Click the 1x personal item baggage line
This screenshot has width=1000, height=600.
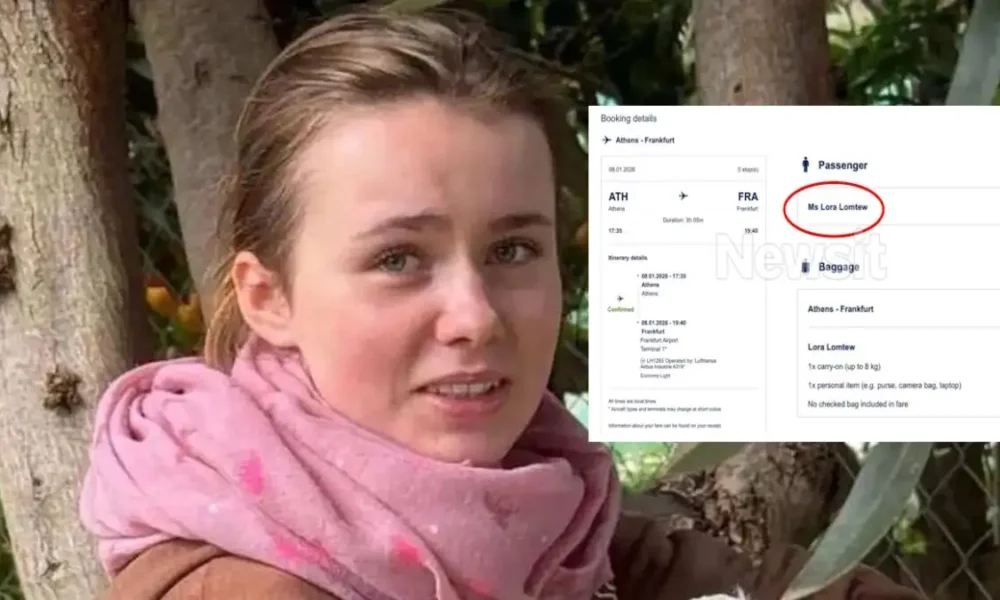tap(871, 385)
